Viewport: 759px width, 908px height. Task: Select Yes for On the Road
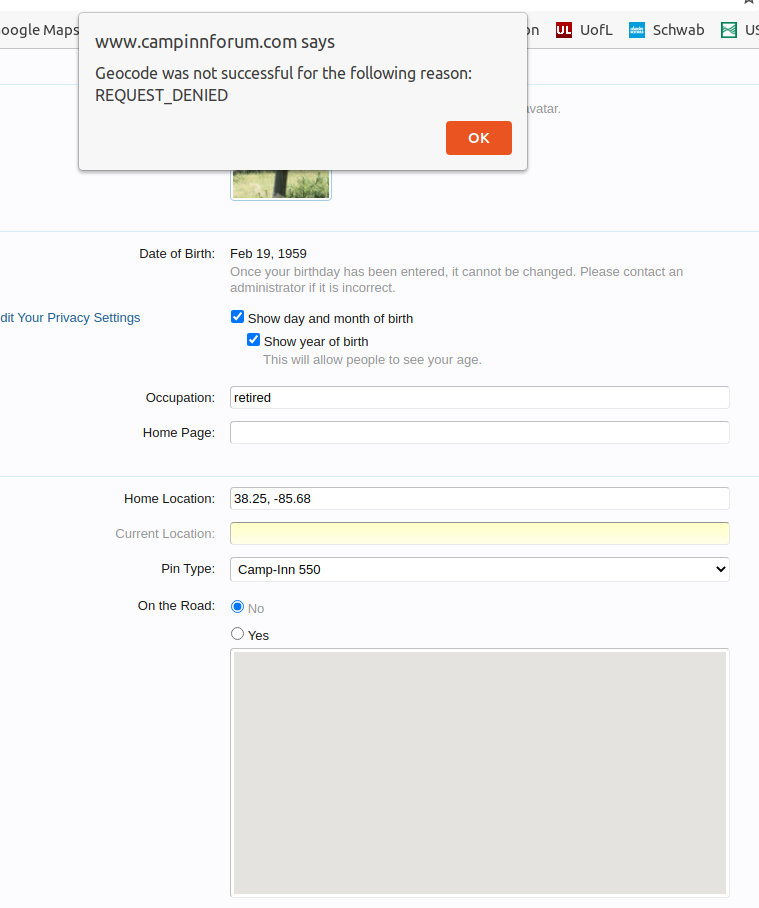[x=237, y=634]
